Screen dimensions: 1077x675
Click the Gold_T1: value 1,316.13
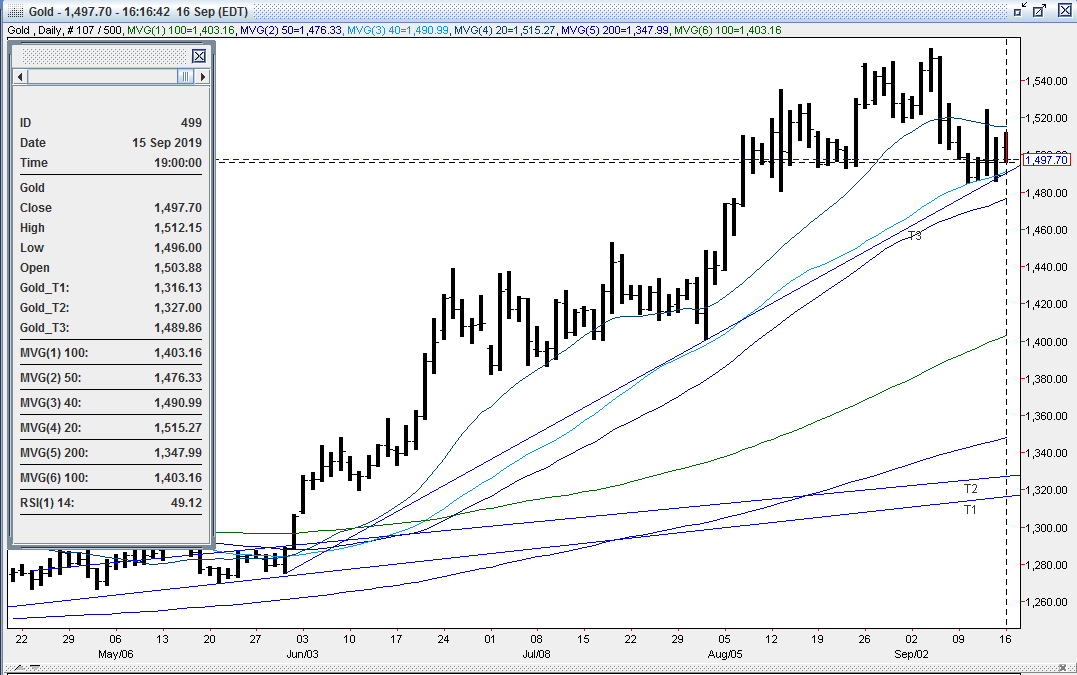(178, 288)
